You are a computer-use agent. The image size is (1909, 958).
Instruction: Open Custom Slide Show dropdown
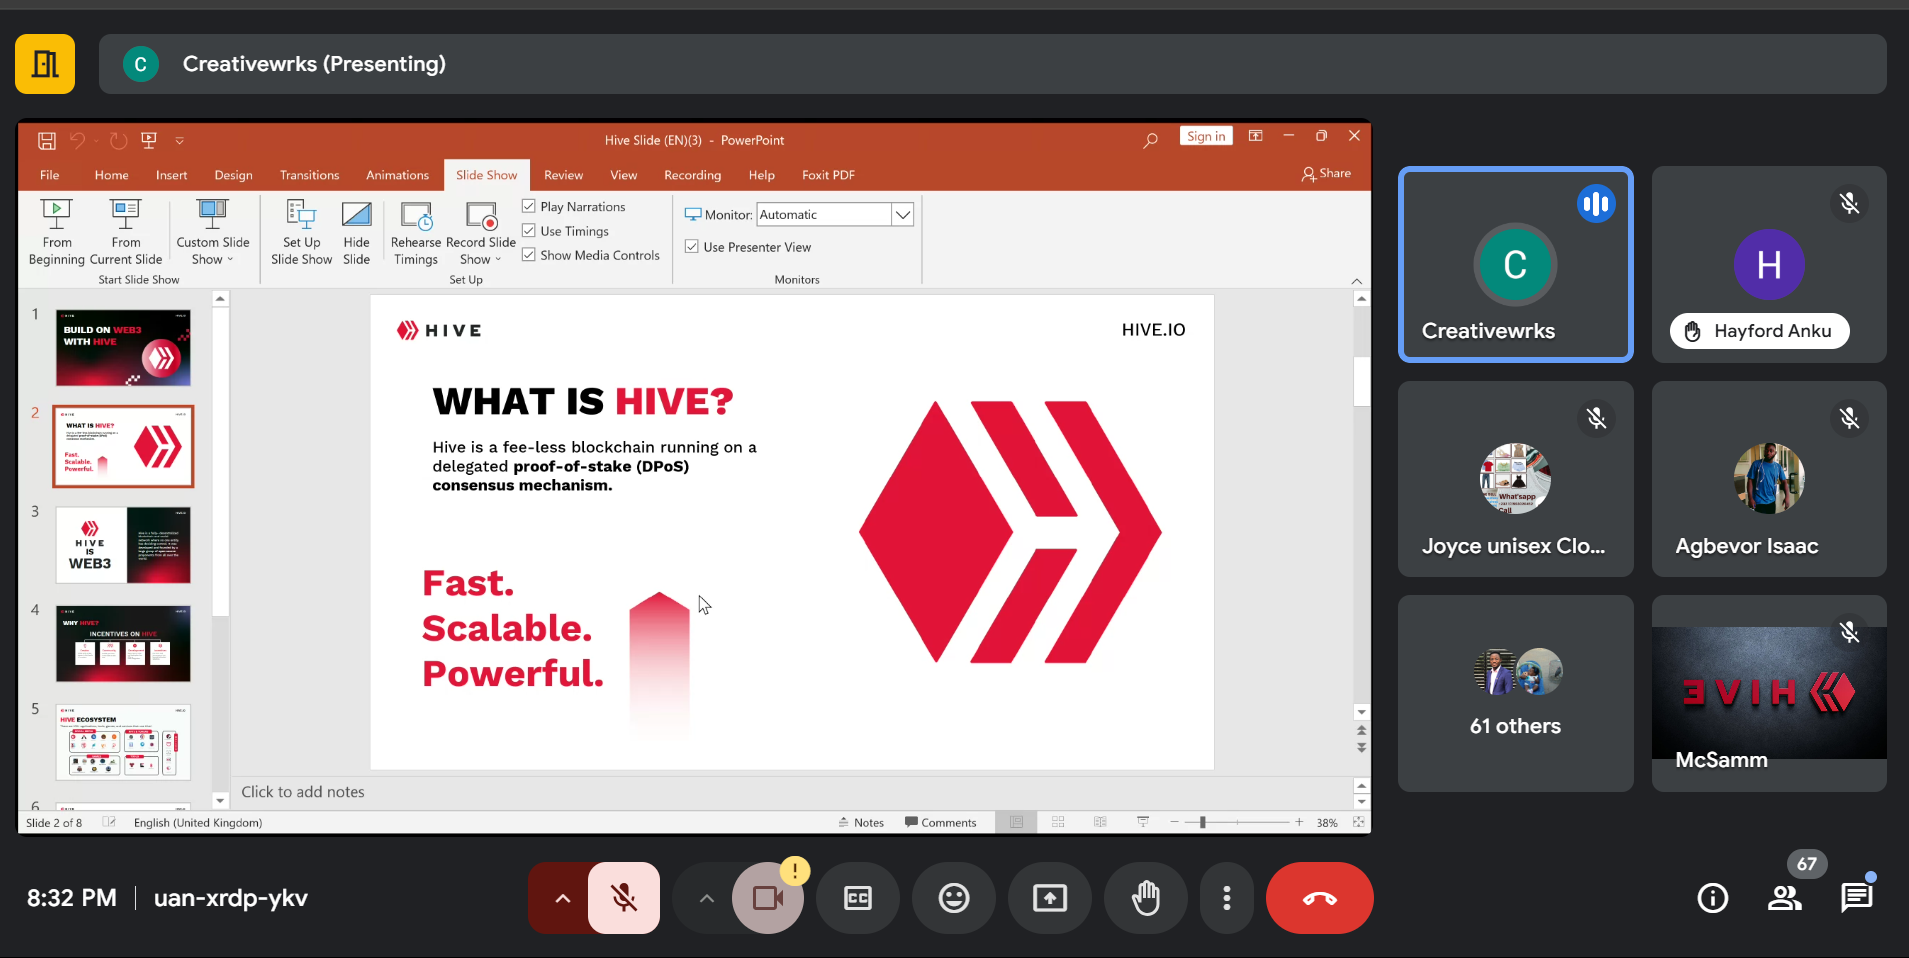point(213,232)
